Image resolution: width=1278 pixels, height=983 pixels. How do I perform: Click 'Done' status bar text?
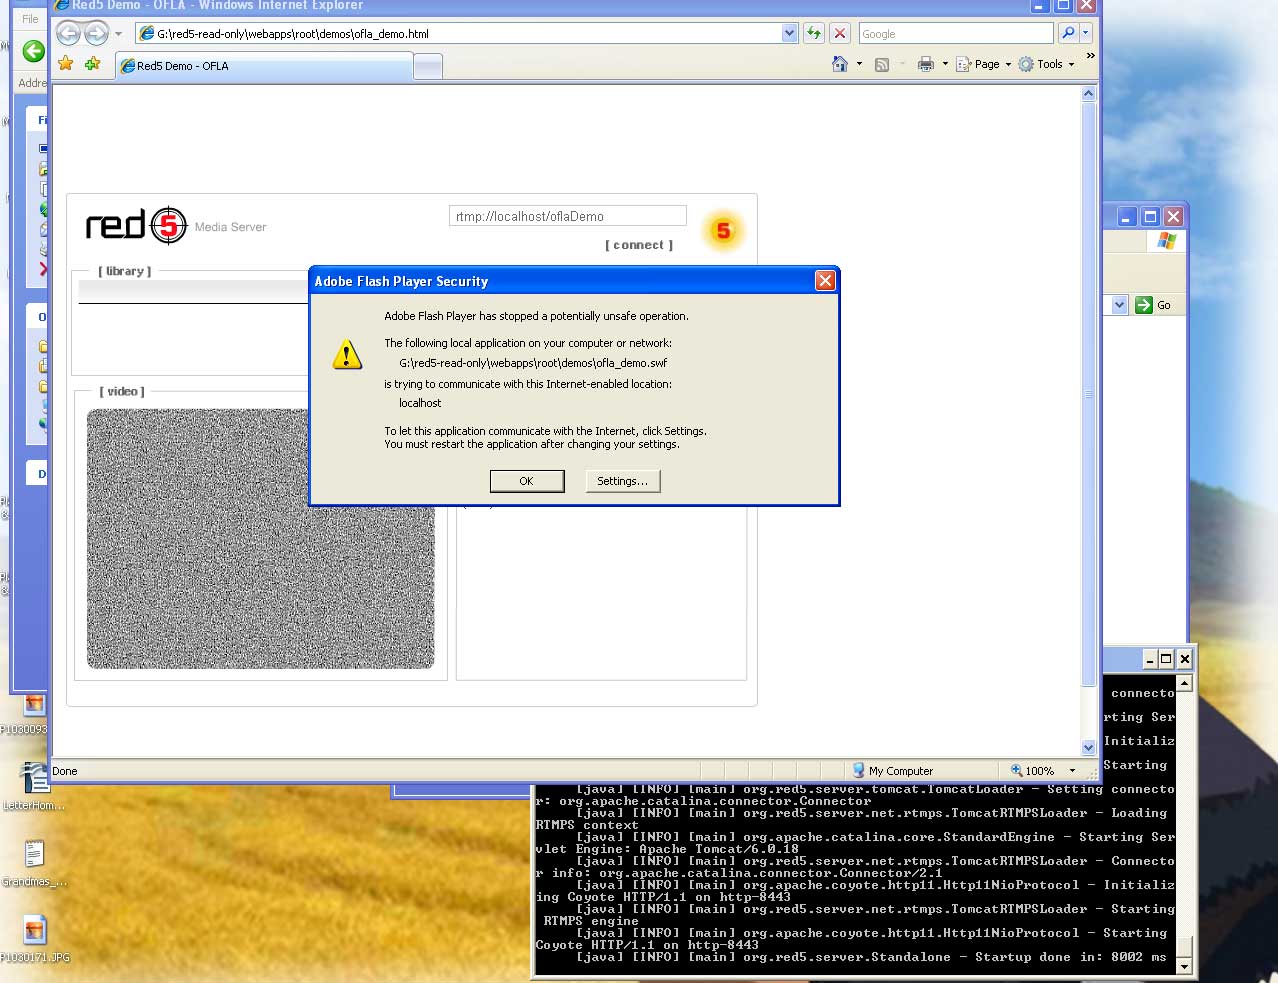pos(65,771)
